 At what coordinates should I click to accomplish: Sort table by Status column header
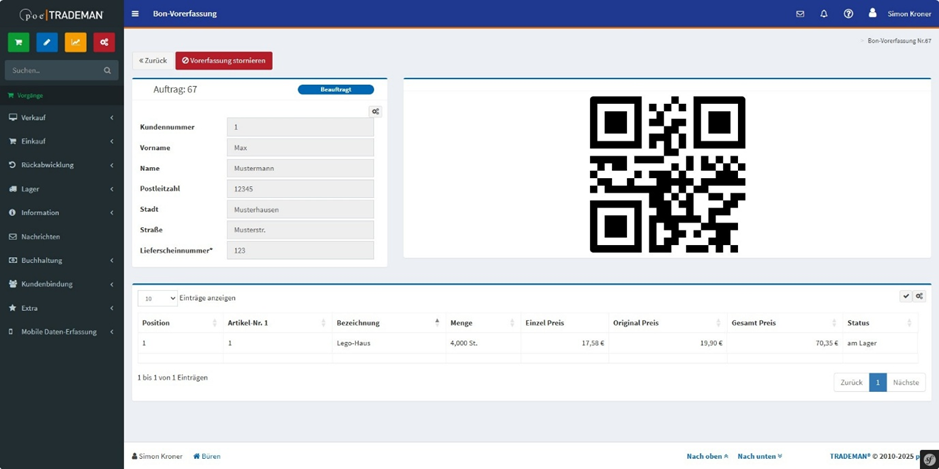[880, 323]
